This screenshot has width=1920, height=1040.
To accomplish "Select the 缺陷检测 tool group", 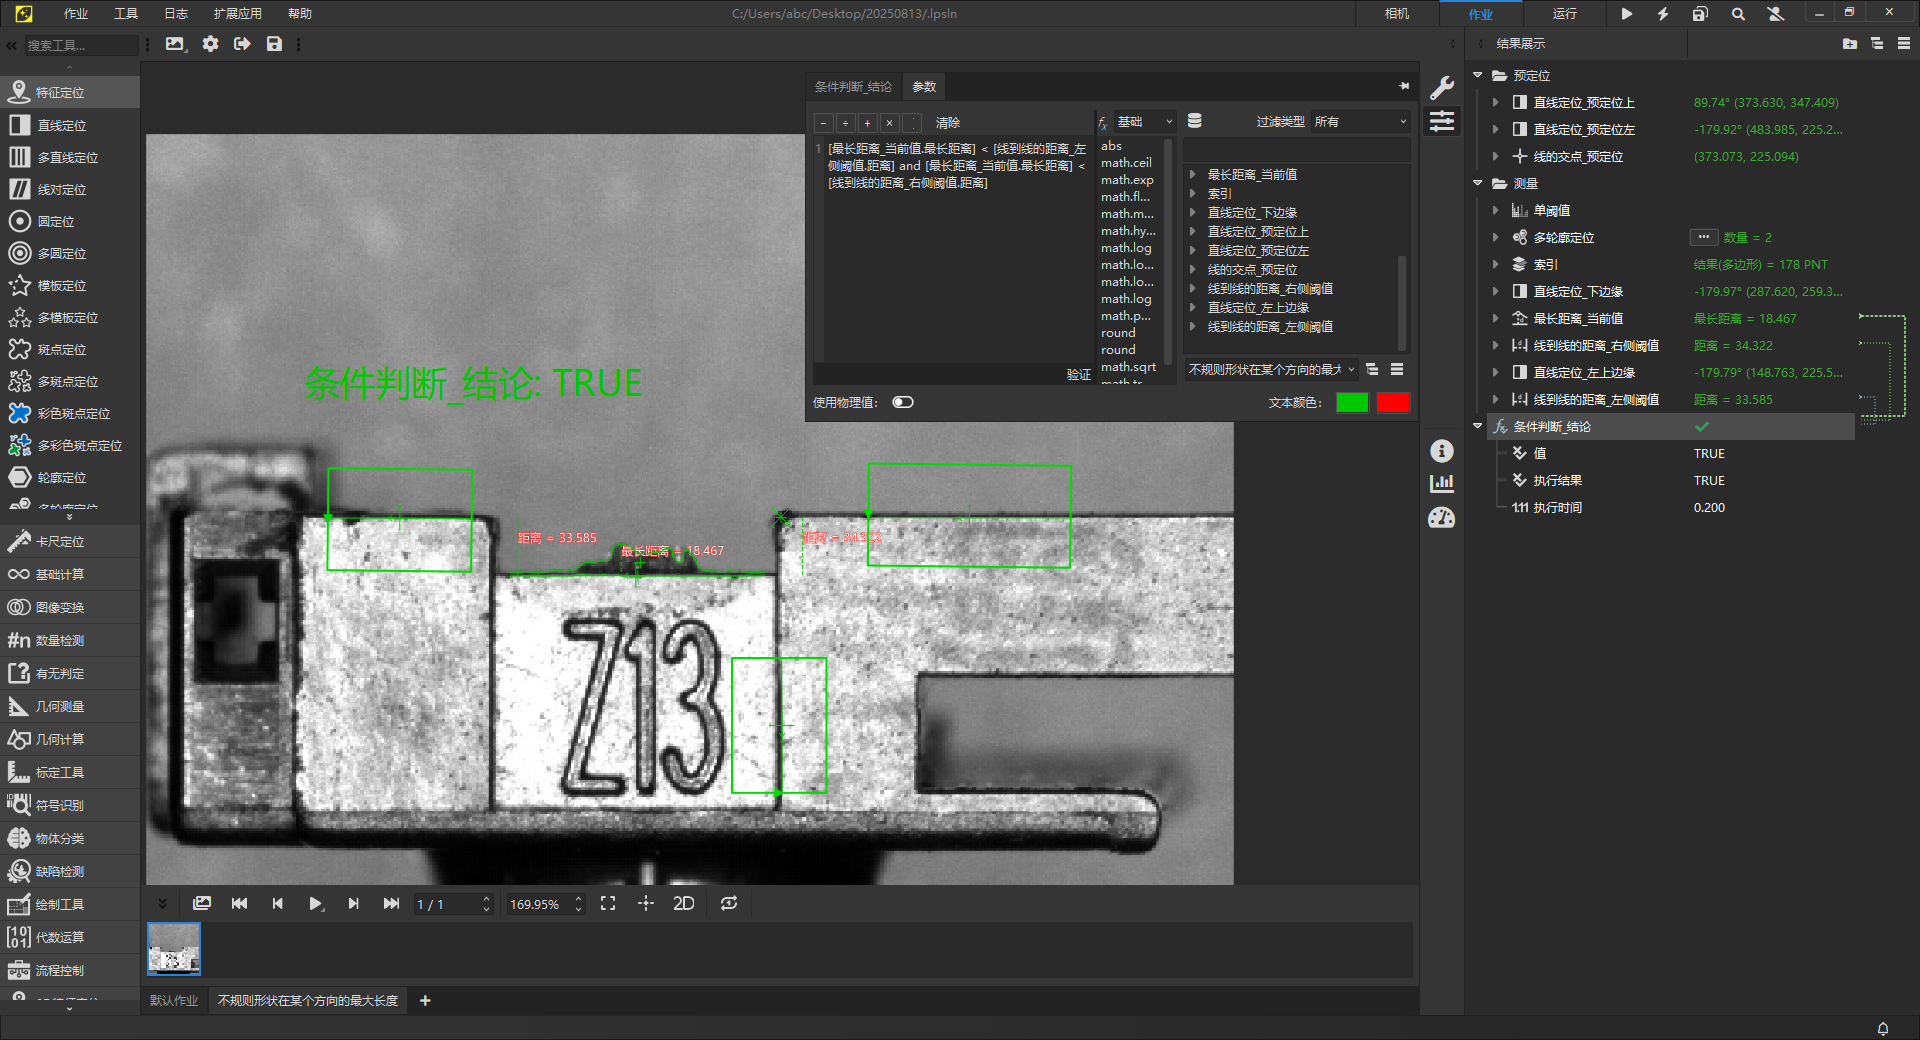I will pos(60,871).
